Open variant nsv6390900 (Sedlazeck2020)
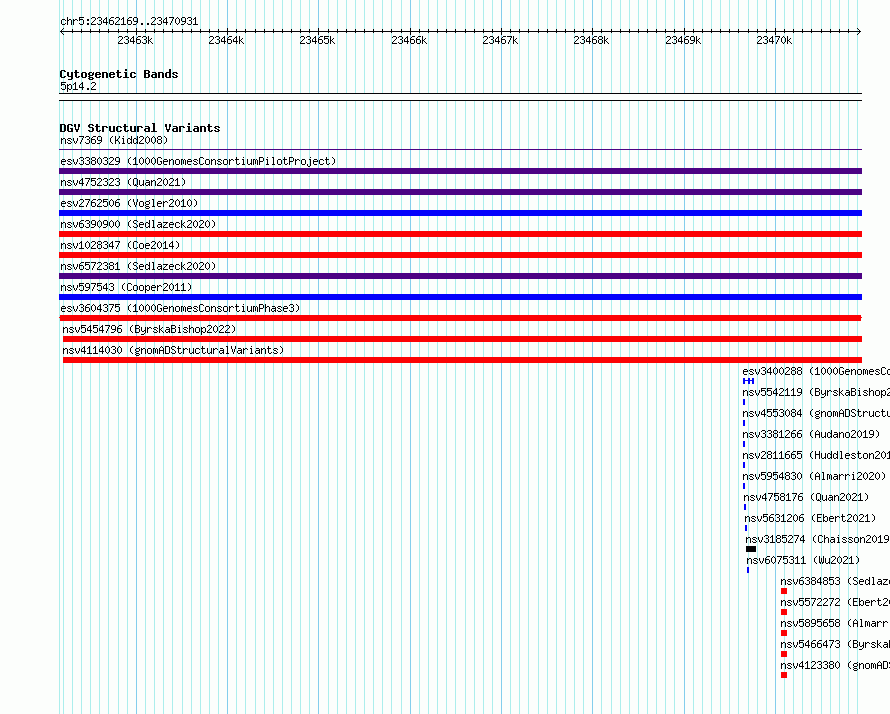This screenshot has width=890, height=714. tap(138, 224)
